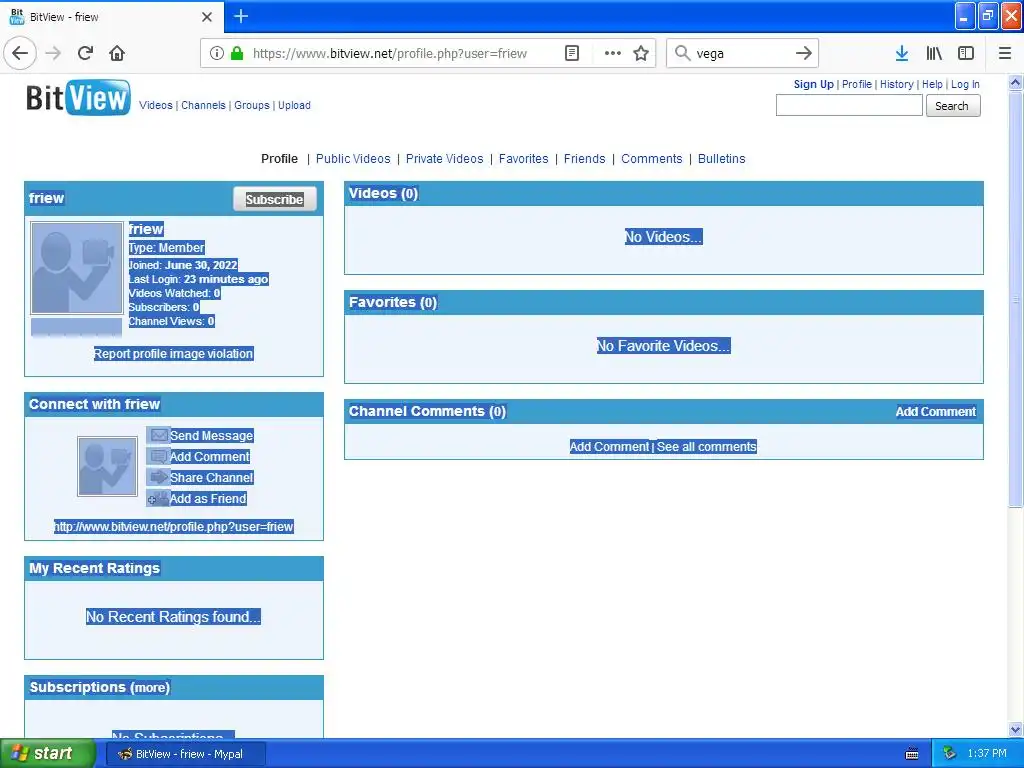Open the library bookmarks icon
The image size is (1024, 768).
pos(934,54)
